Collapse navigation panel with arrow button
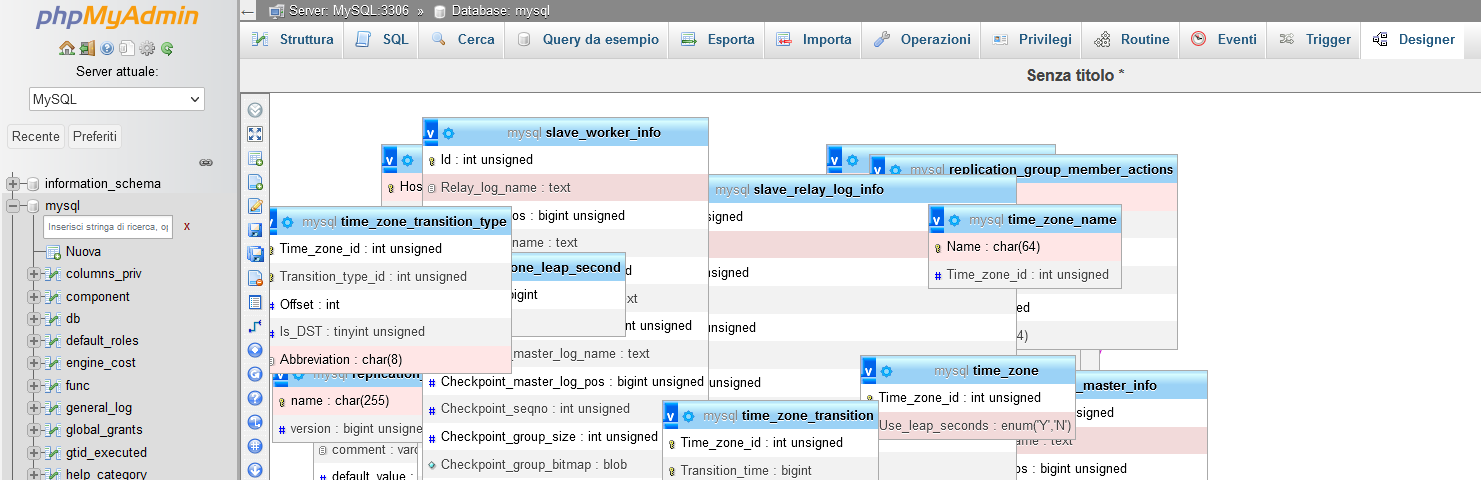 tap(248, 11)
